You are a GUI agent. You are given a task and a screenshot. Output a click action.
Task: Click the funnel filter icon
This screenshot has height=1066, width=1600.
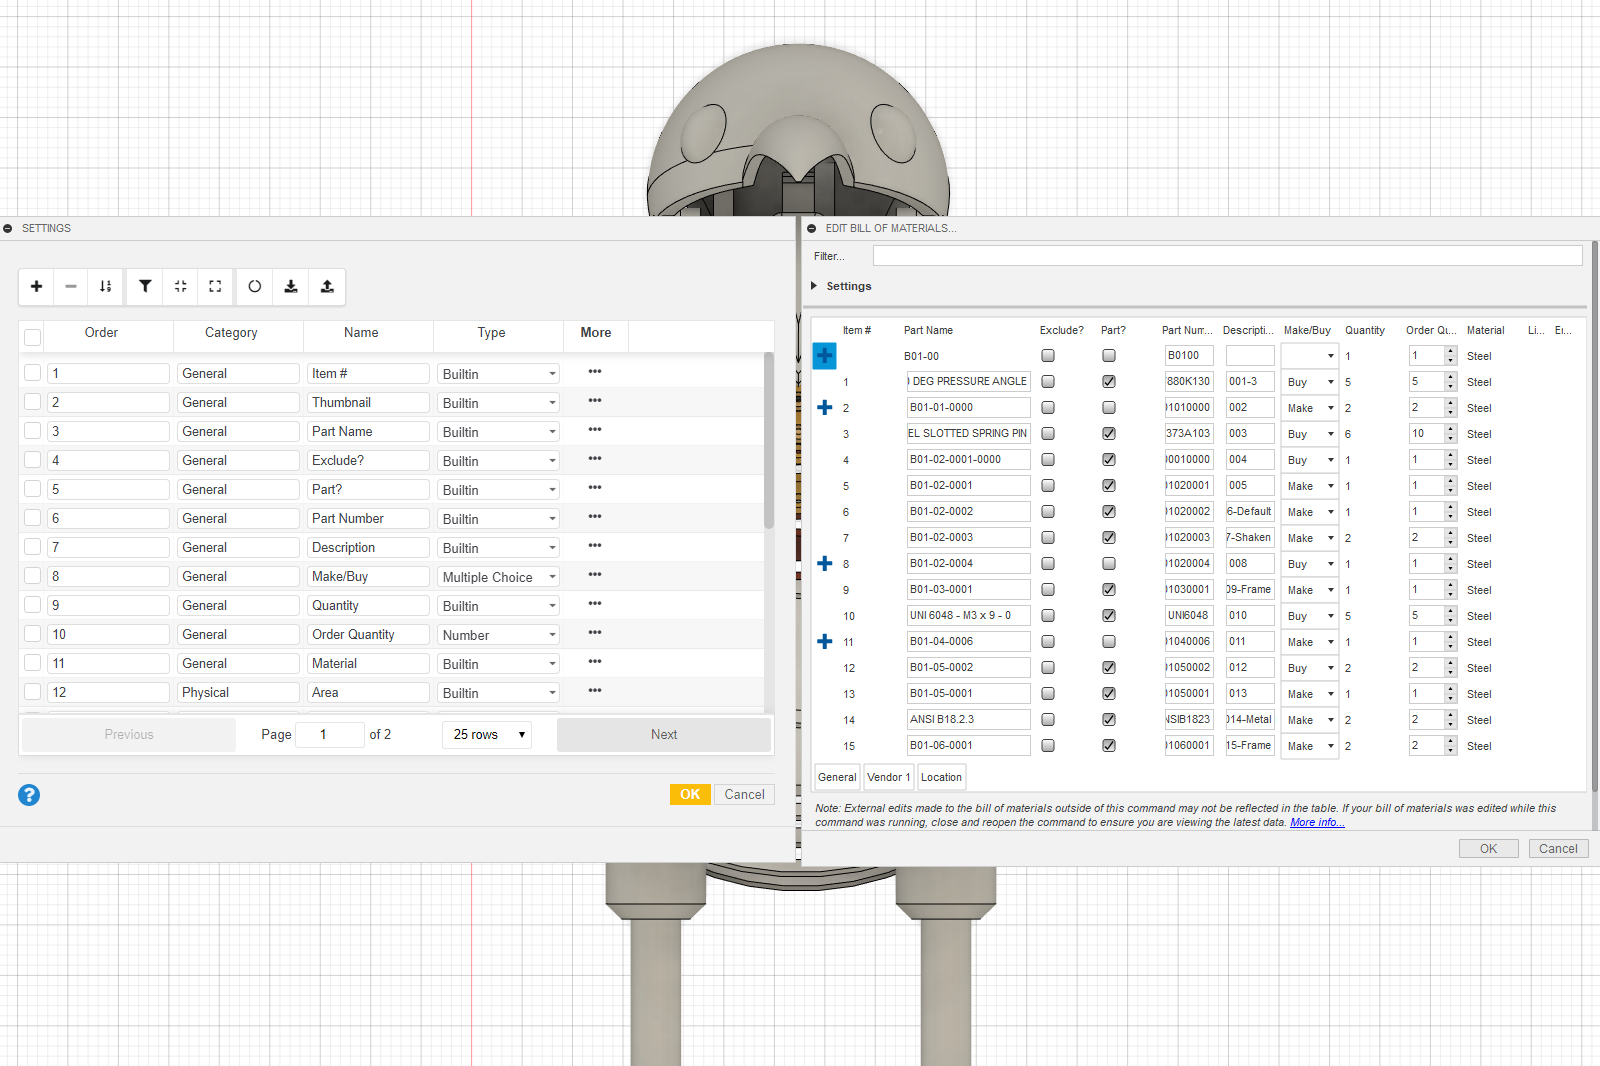coord(145,286)
